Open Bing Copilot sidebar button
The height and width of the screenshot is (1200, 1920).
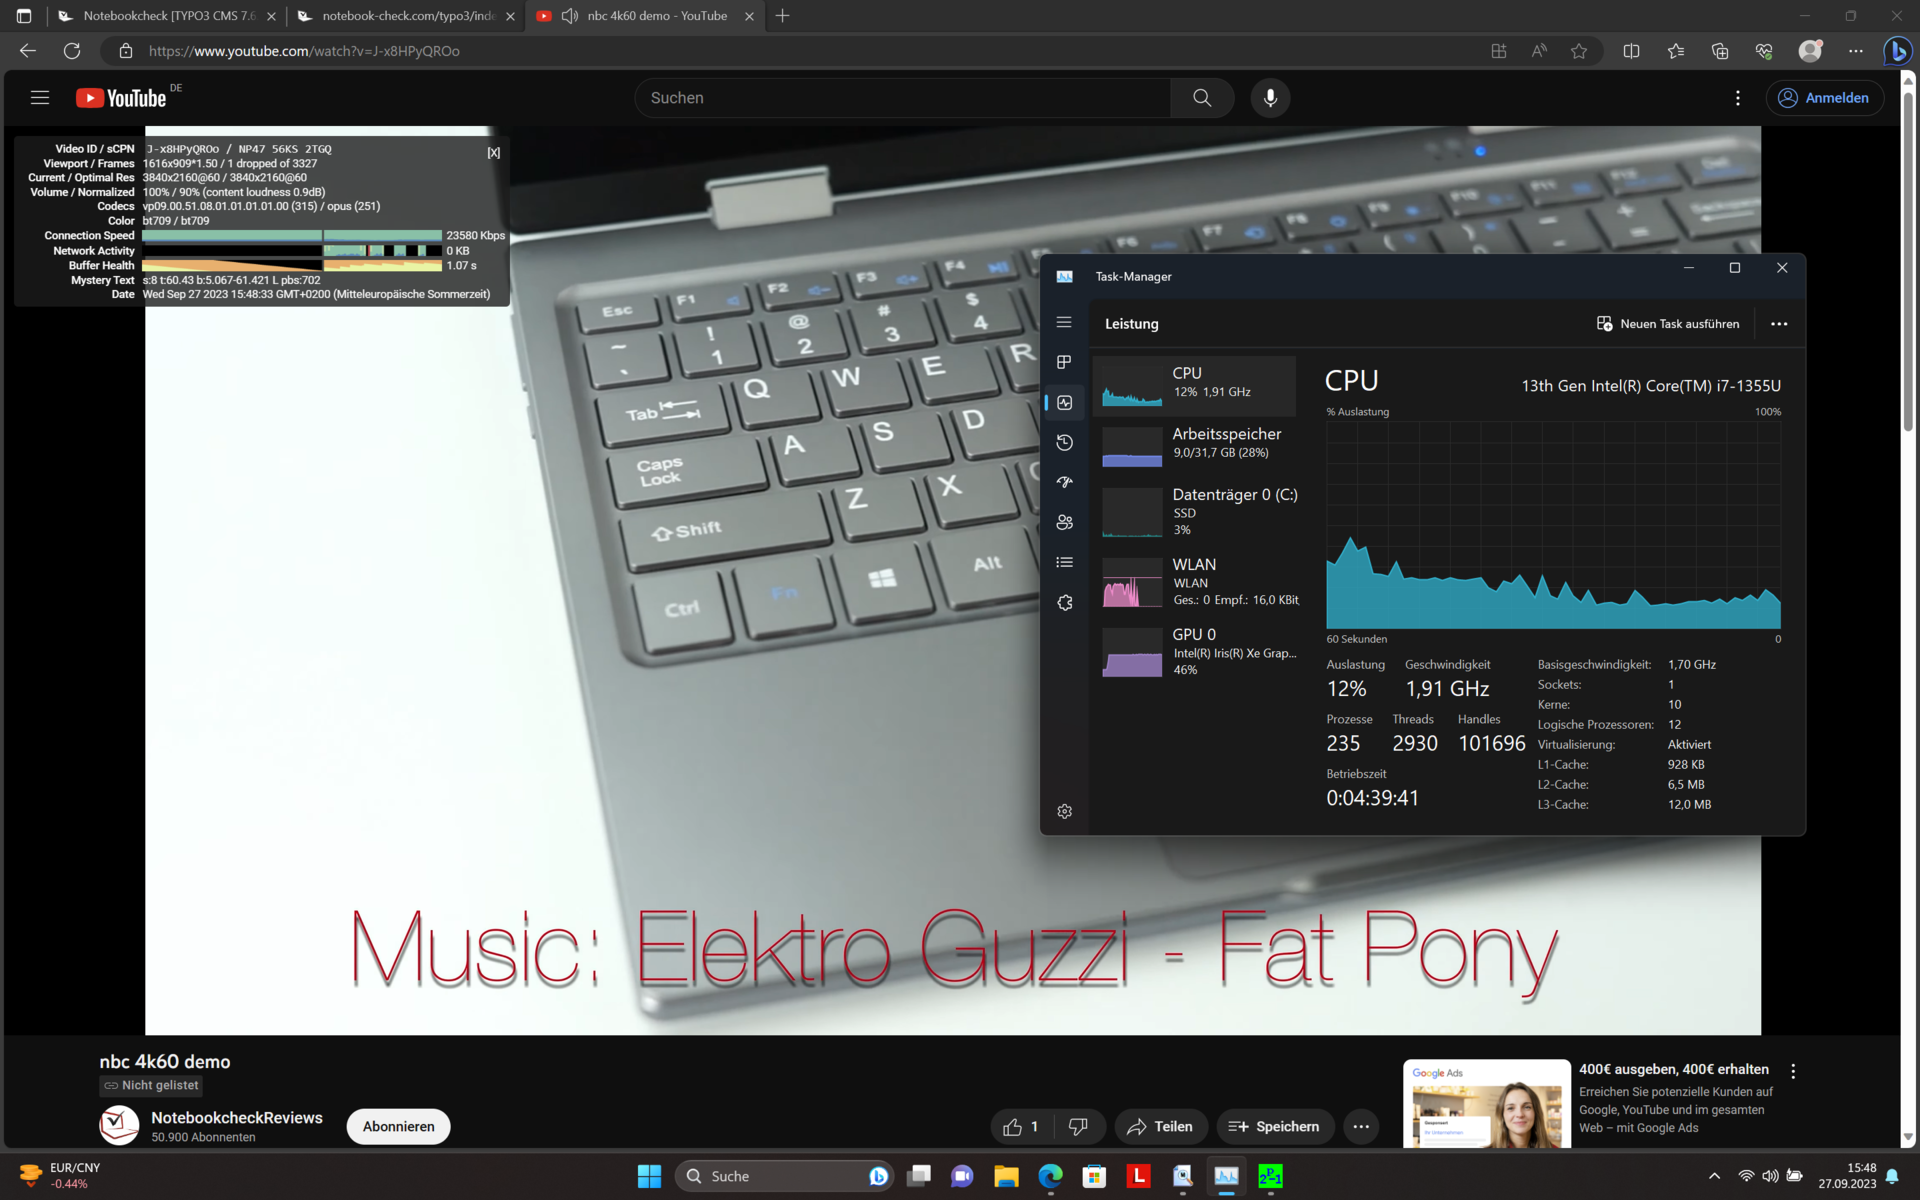tap(1897, 51)
